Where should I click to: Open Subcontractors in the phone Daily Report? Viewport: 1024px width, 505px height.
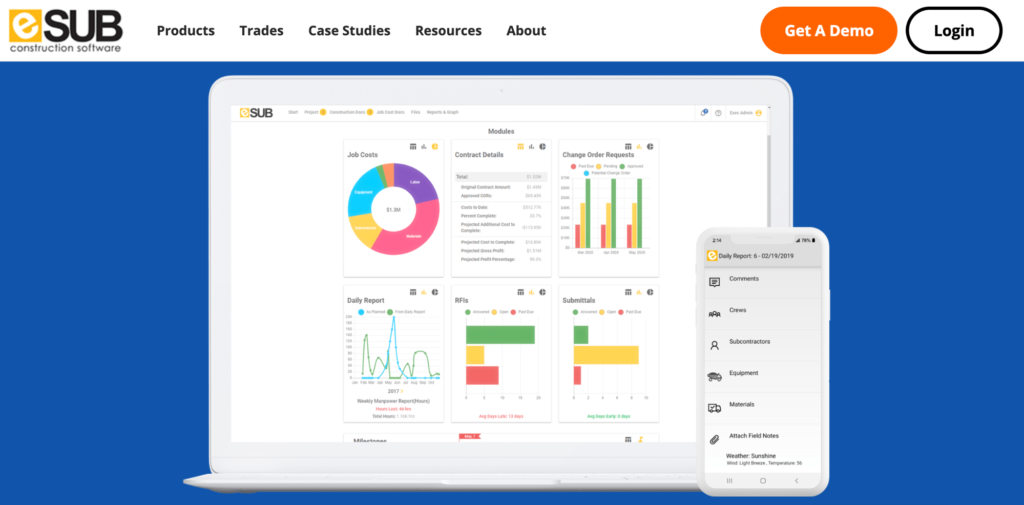[x=763, y=344]
